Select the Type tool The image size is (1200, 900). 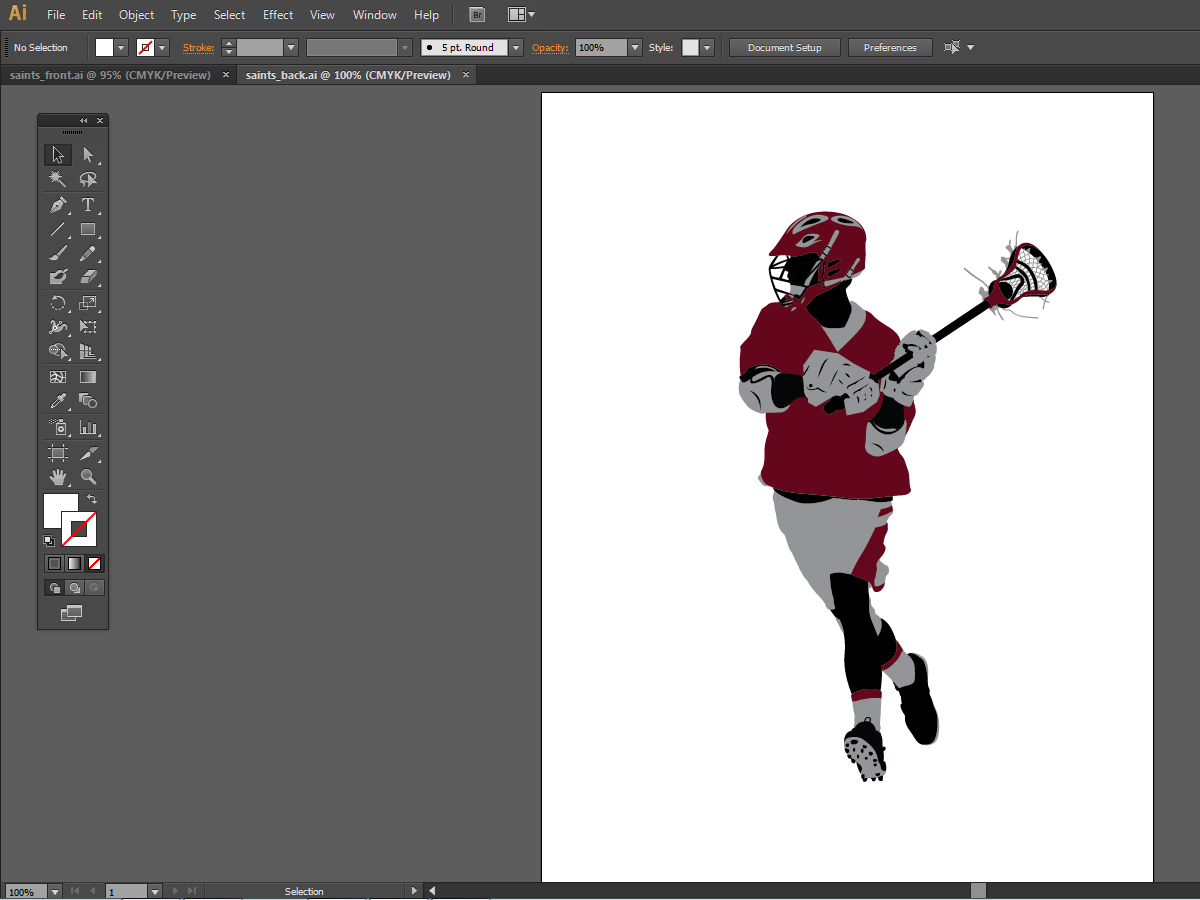point(88,205)
